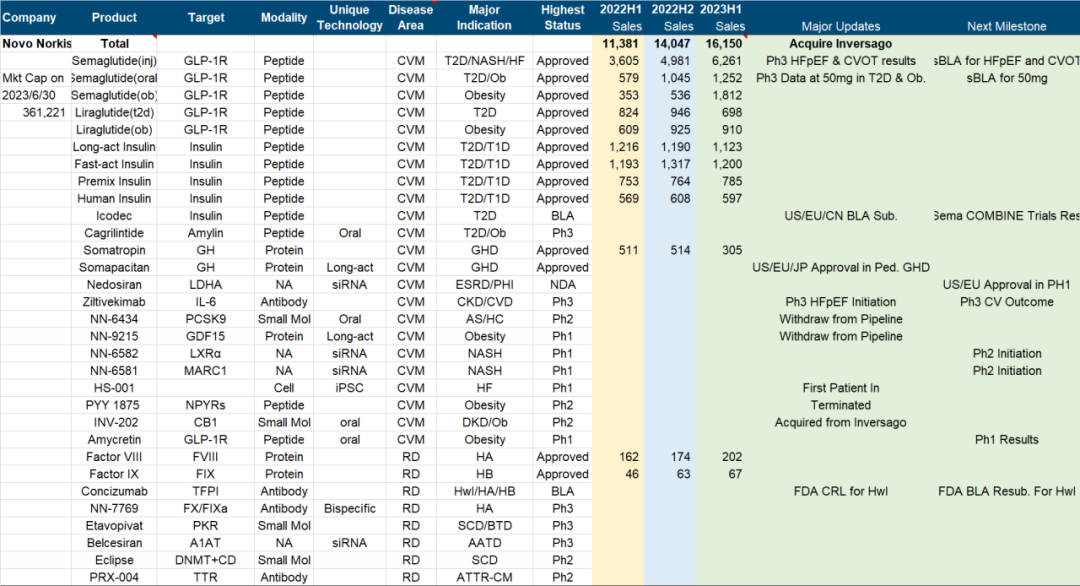Click the Icodec product cell
This screenshot has width=1080, height=586.
coord(114,216)
